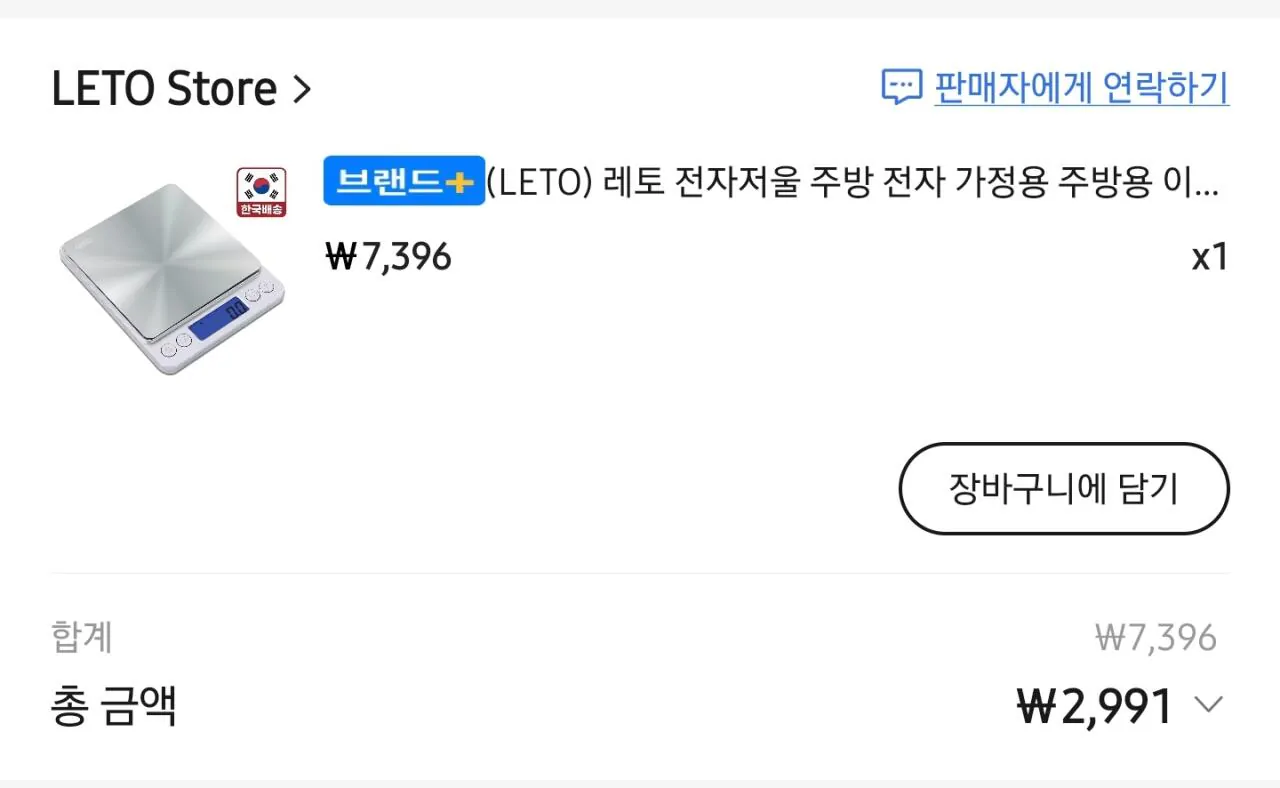The width and height of the screenshot is (1280, 788).
Task: Expand the LETO Store details via its chevron
Action: [x=303, y=88]
